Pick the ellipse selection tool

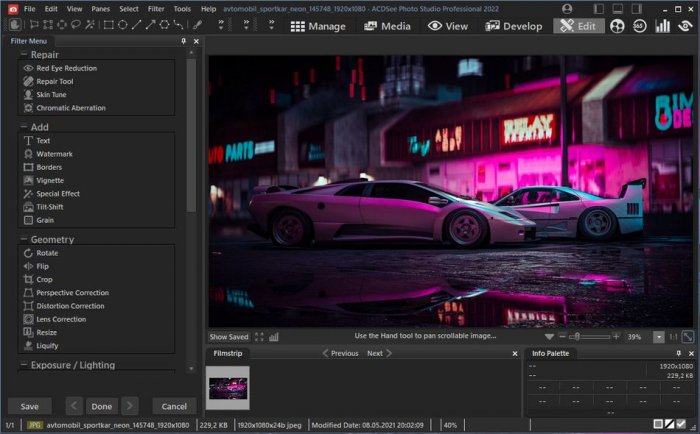pos(62,24)
